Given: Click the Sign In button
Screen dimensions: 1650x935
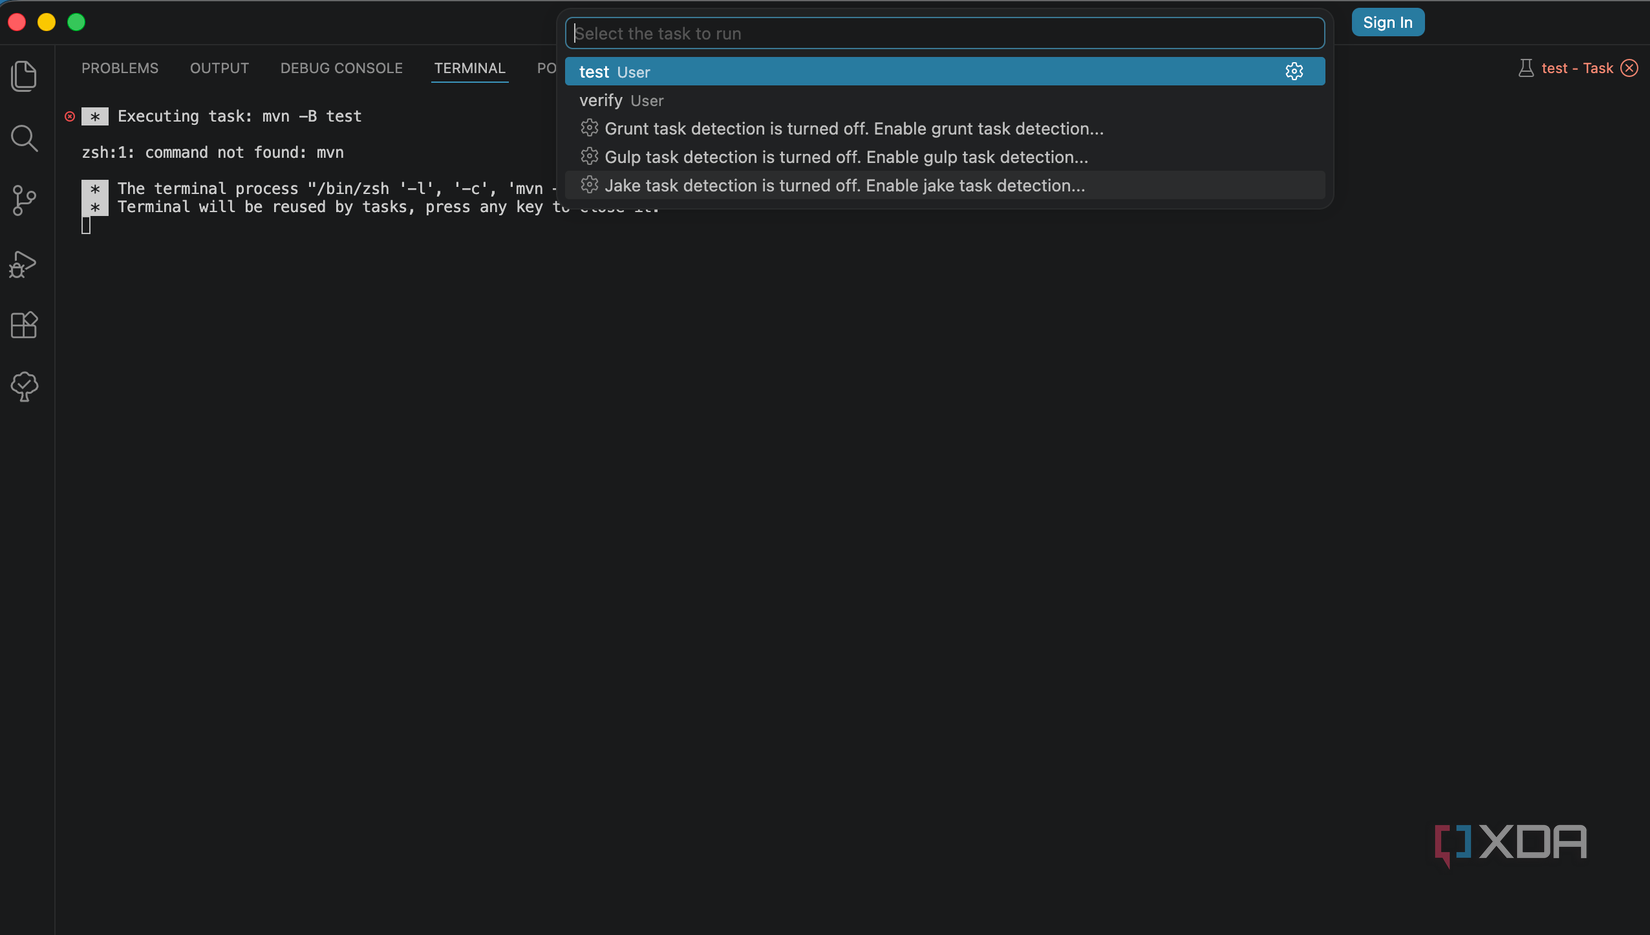Looking at the screenshot, I should pos(1387,22).
